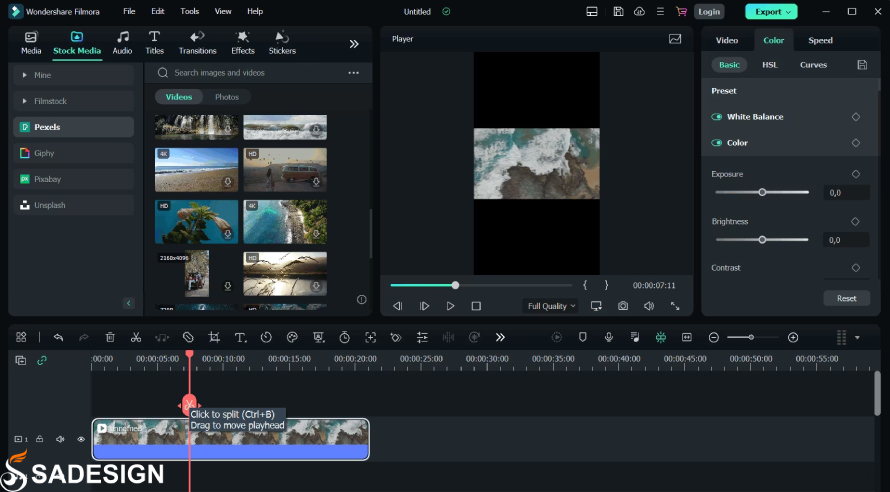
Task: Expand the Mine folder
Action: tap(74, 75)
